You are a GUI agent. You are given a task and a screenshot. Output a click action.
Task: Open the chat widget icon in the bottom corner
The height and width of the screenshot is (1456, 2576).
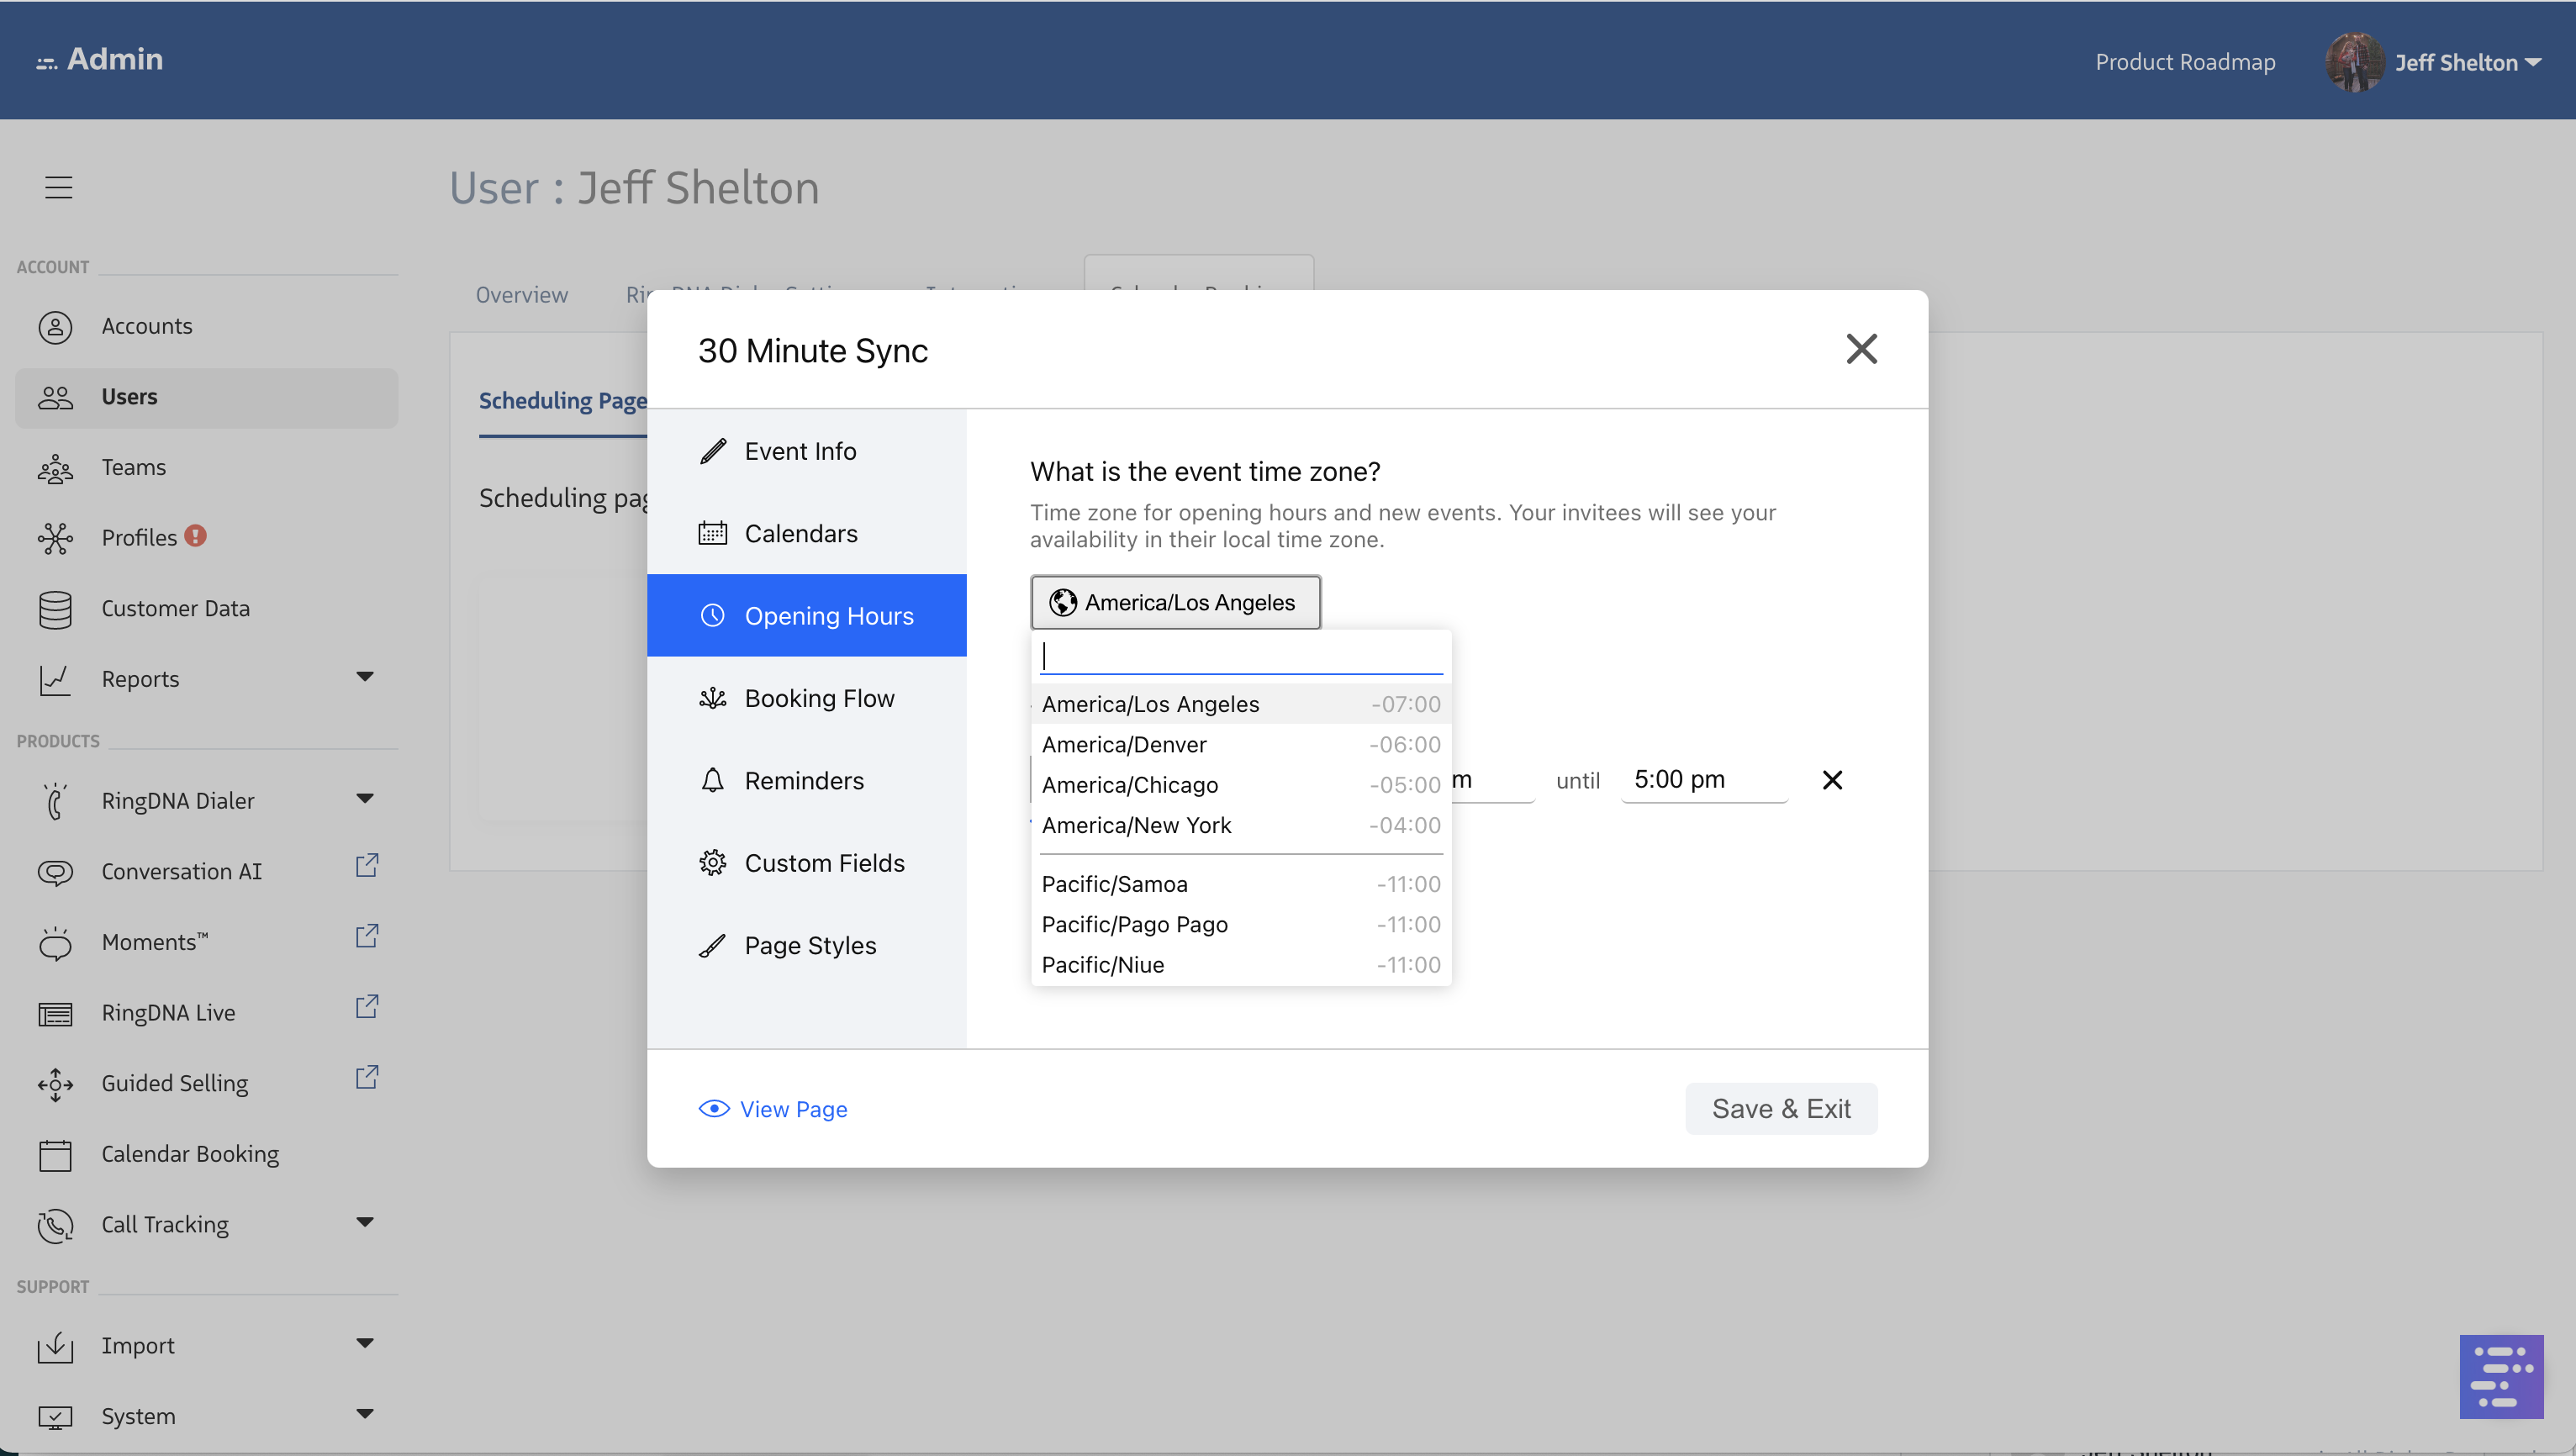click(2500, 1376)
